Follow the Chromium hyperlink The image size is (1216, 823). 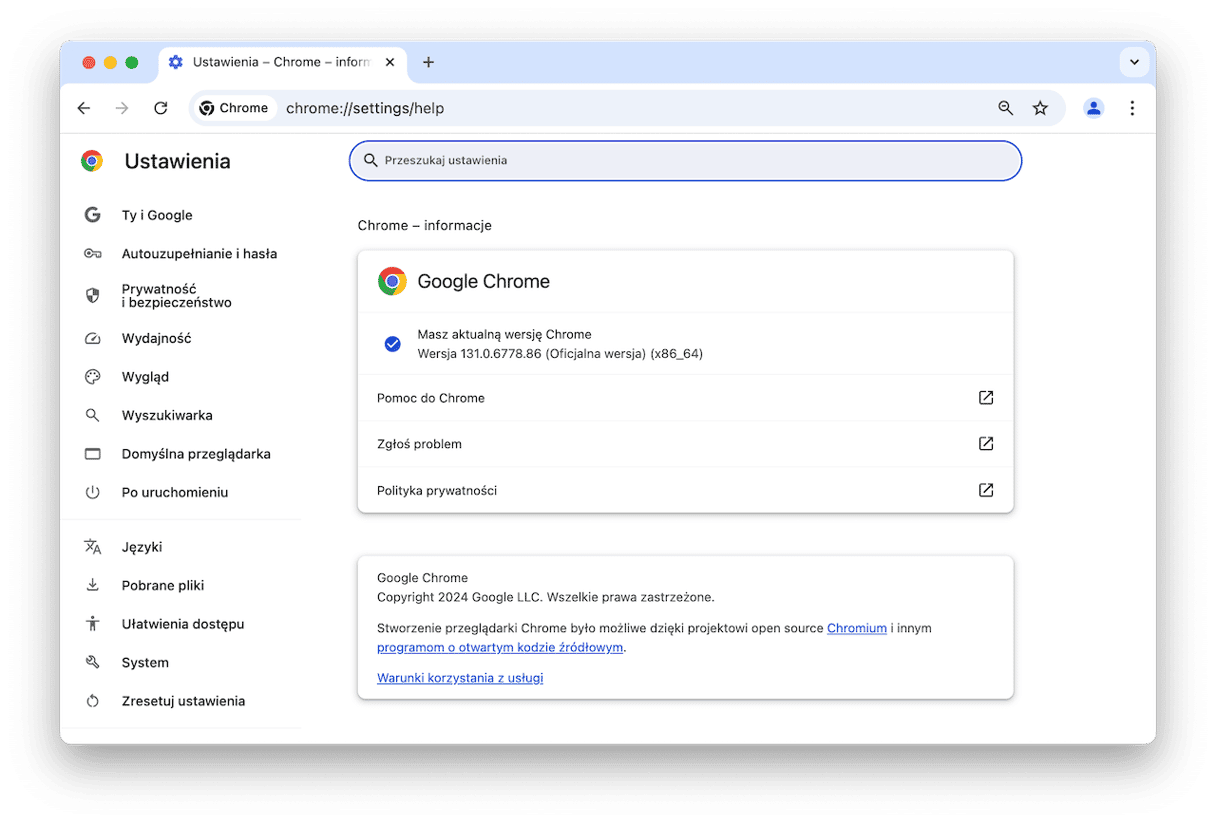tap(857, 628)
